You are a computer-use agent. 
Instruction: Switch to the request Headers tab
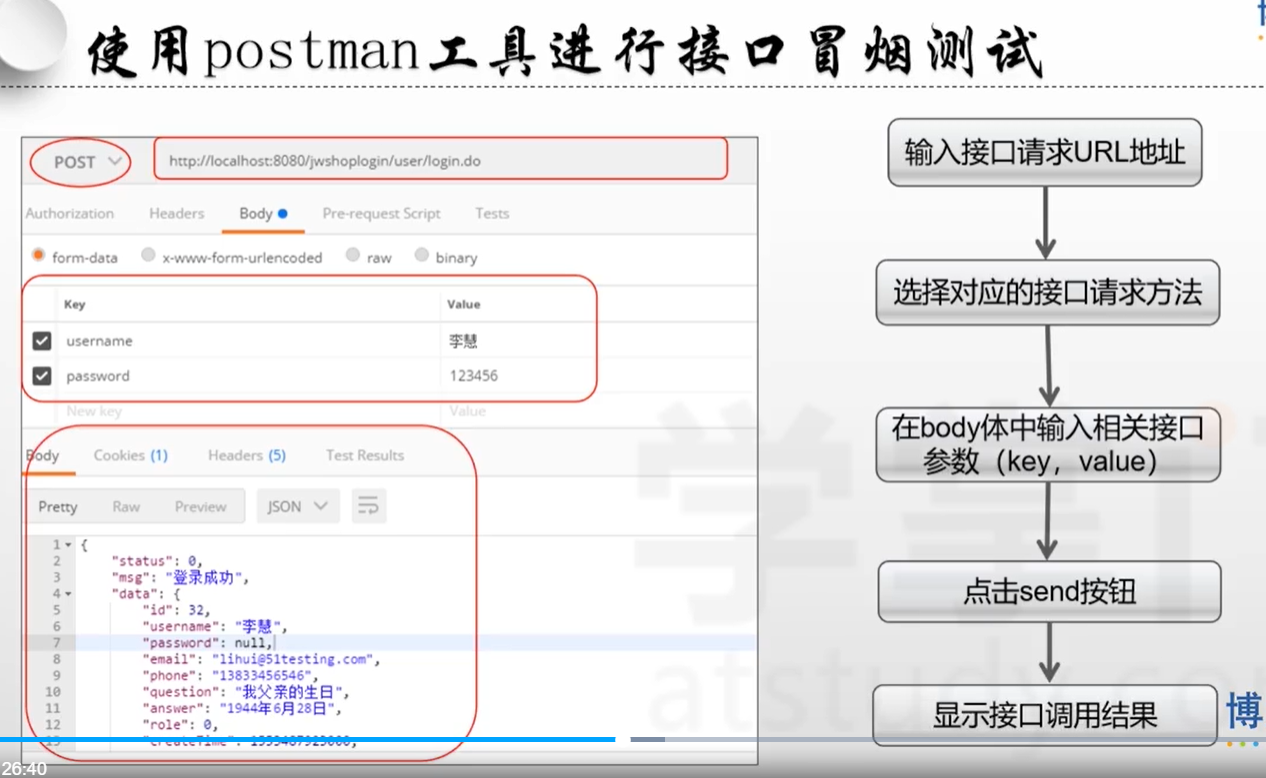(x=177, y=213)
